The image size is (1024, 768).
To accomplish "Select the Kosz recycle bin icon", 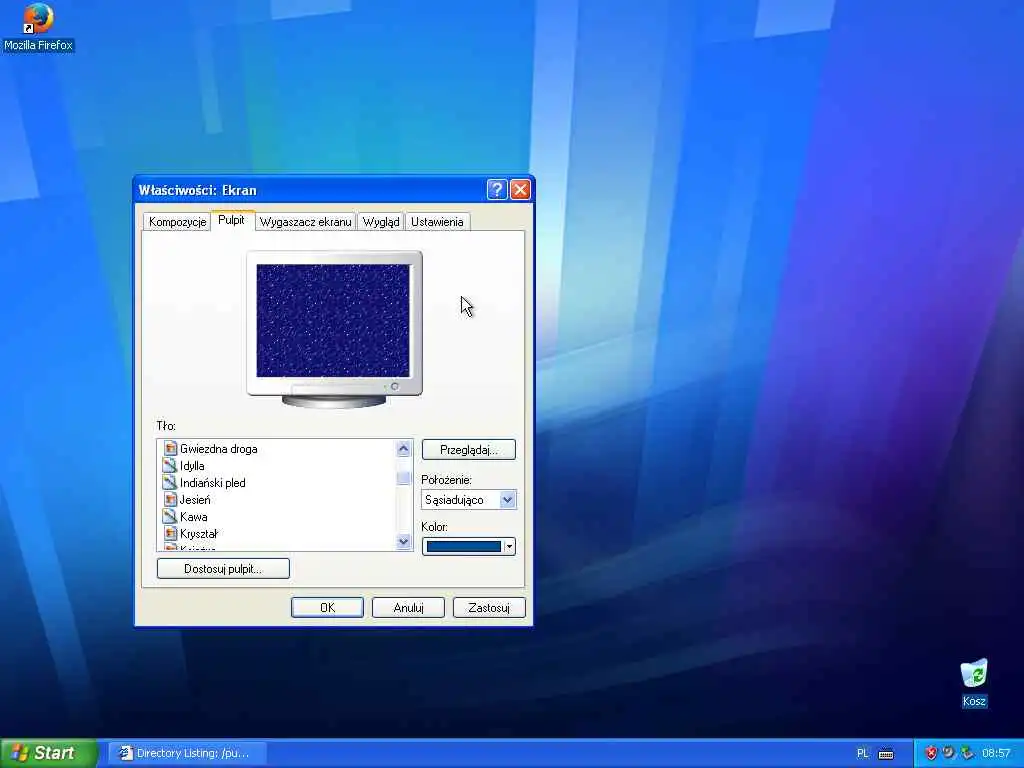I will click(974, 674).
